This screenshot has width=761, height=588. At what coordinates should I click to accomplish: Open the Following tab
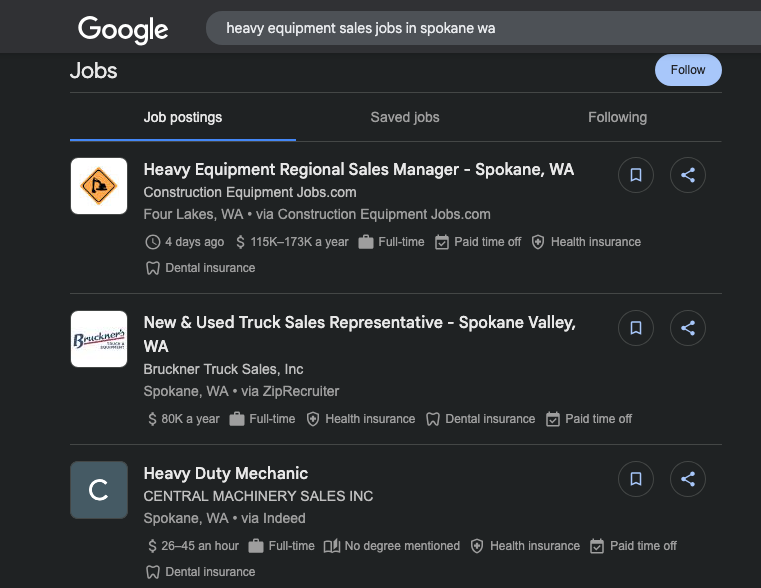tap(617, 117)
